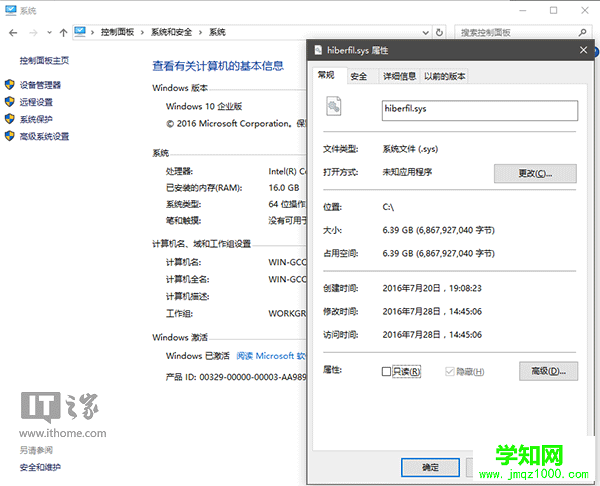
Task: Expand chevron before 控制面板 breadcrumb
Action: point(92,33)
